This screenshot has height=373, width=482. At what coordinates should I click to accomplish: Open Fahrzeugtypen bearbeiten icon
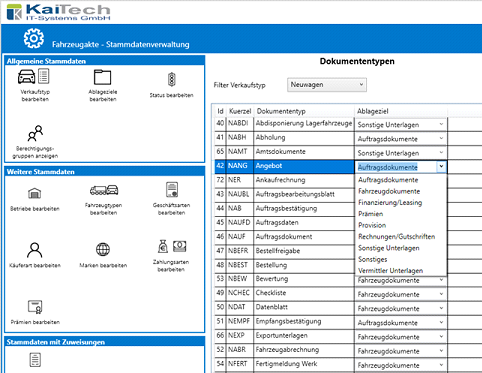(x=104, y=190)
